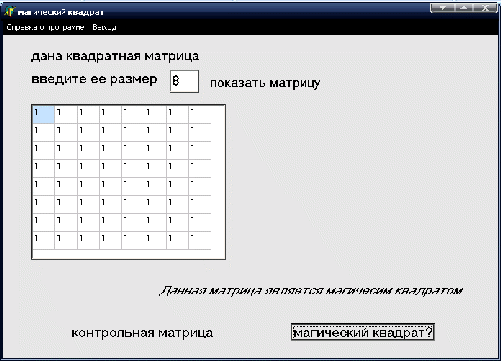Click the application icon in the title bar

(10, 11)
